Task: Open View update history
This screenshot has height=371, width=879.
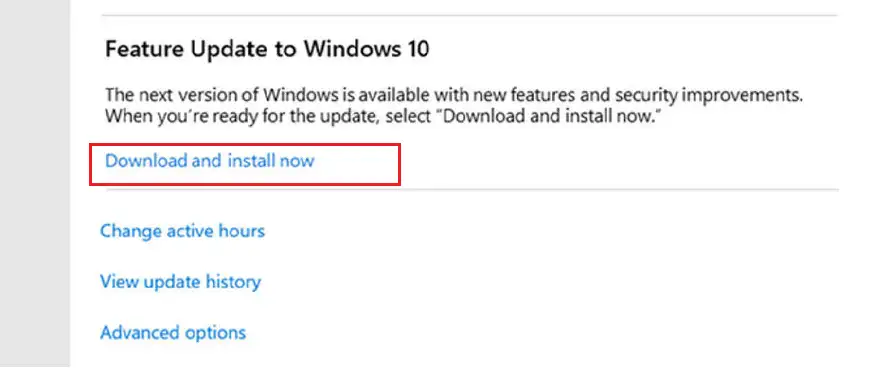Action: (180, 282)
